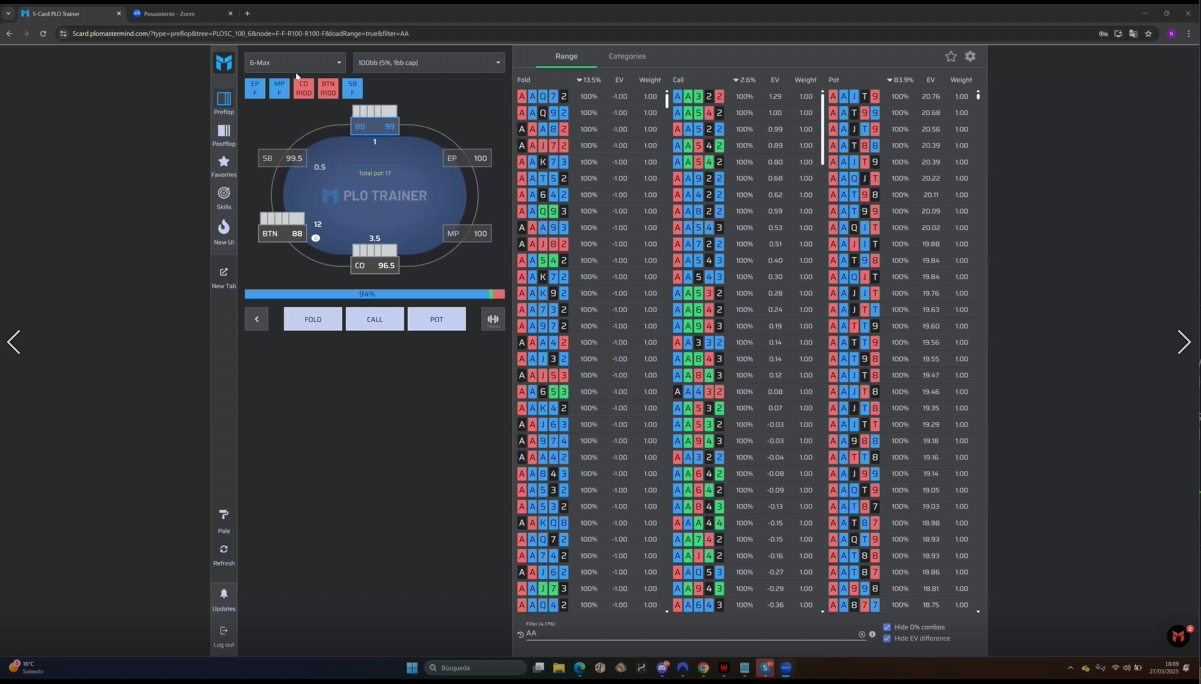Click the AA filter input field
This screenshot has width=1201, height=684.
coord(690,634)
